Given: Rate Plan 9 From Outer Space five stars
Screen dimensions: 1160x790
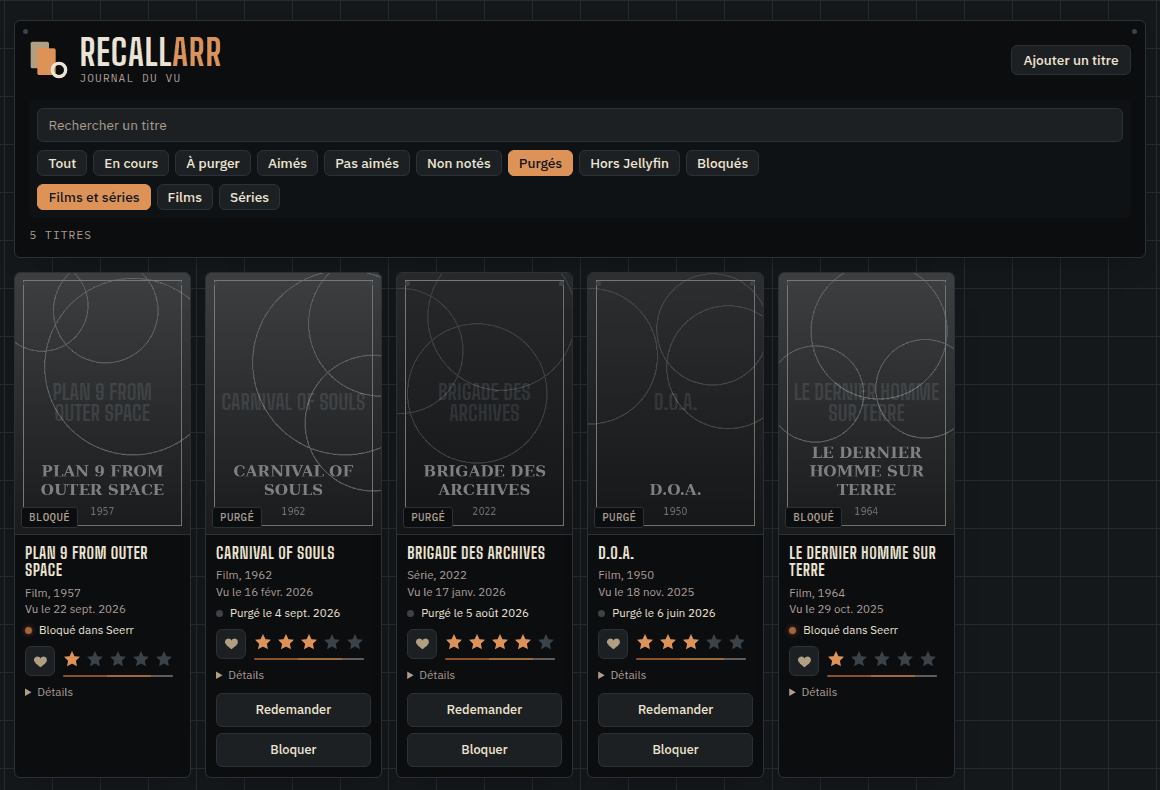Looking at the screenshot, I should point(164,659).
